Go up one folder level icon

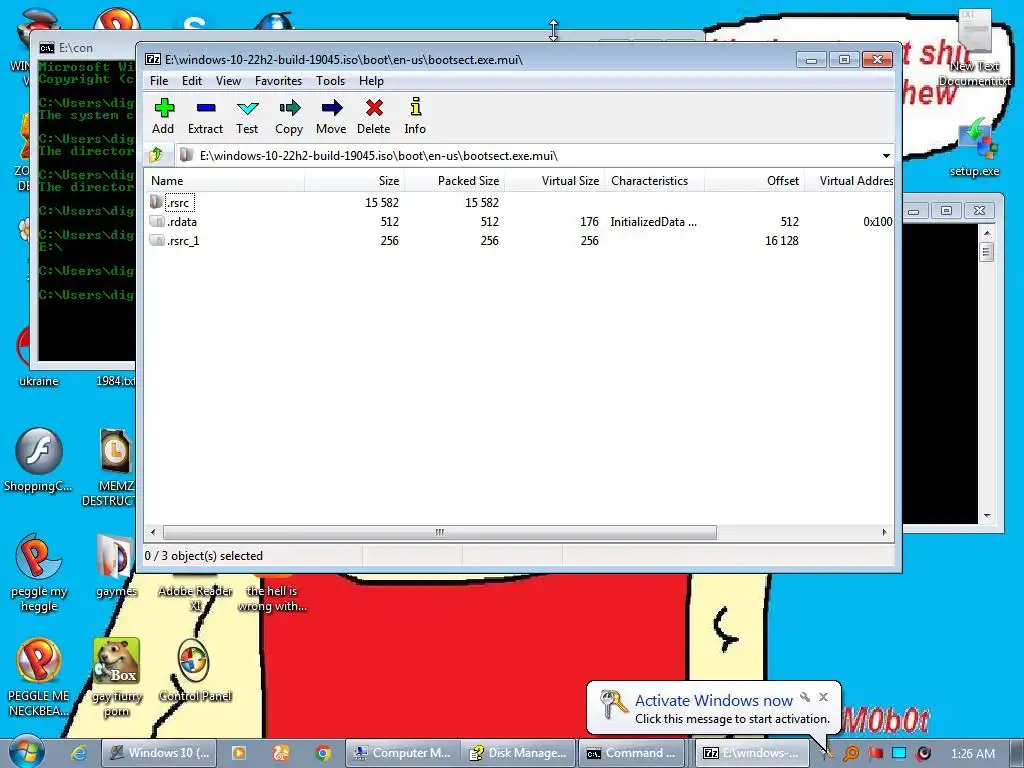[155, 155]
